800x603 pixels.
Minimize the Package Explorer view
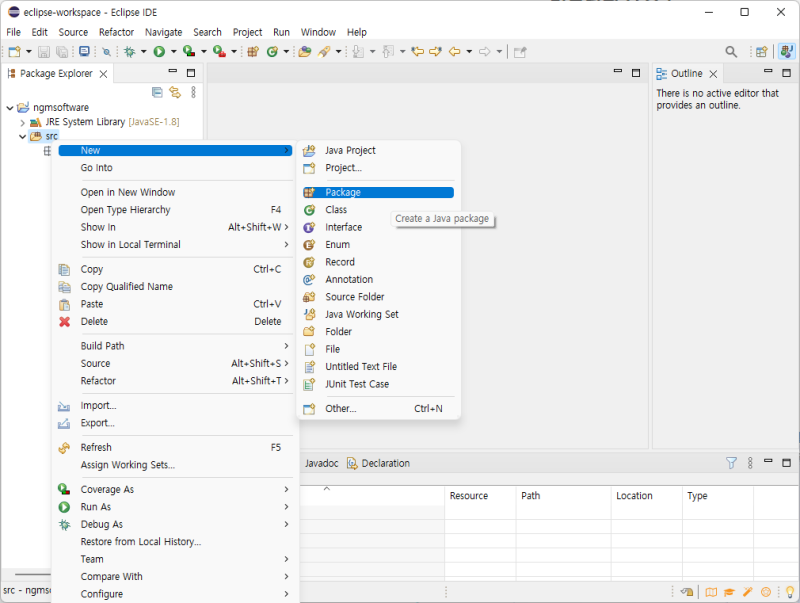click(173, 71)
